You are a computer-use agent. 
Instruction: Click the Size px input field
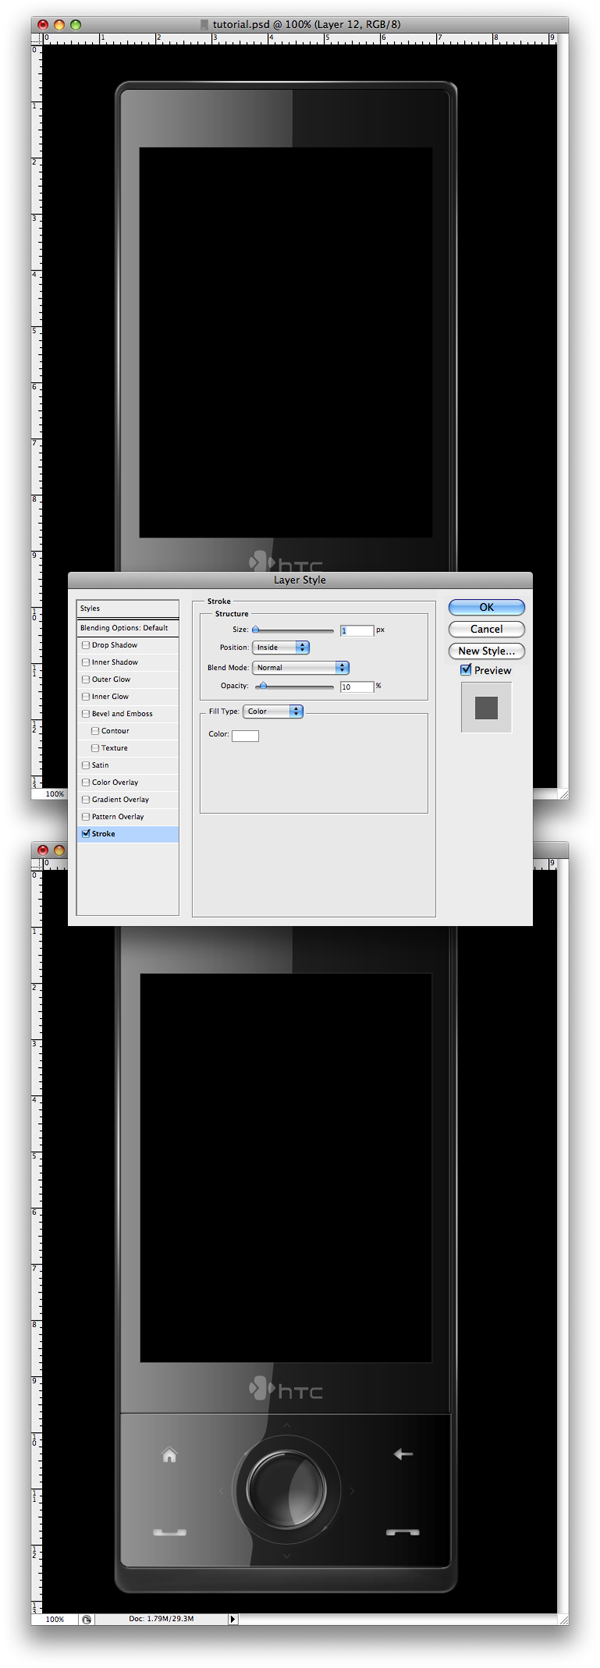click(357, 630)
